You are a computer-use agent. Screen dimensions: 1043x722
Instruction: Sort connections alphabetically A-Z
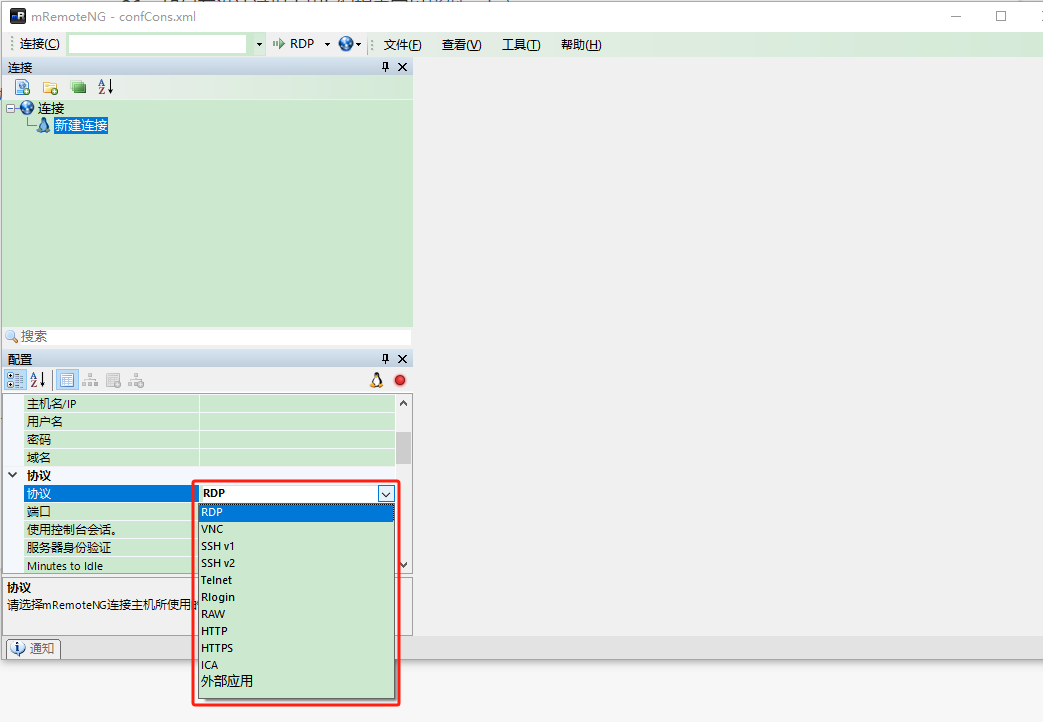coord(106,87)
